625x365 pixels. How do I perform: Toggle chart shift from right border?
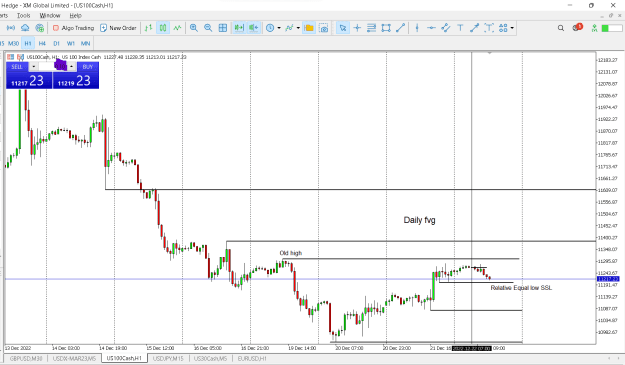[x=254, y=28]
